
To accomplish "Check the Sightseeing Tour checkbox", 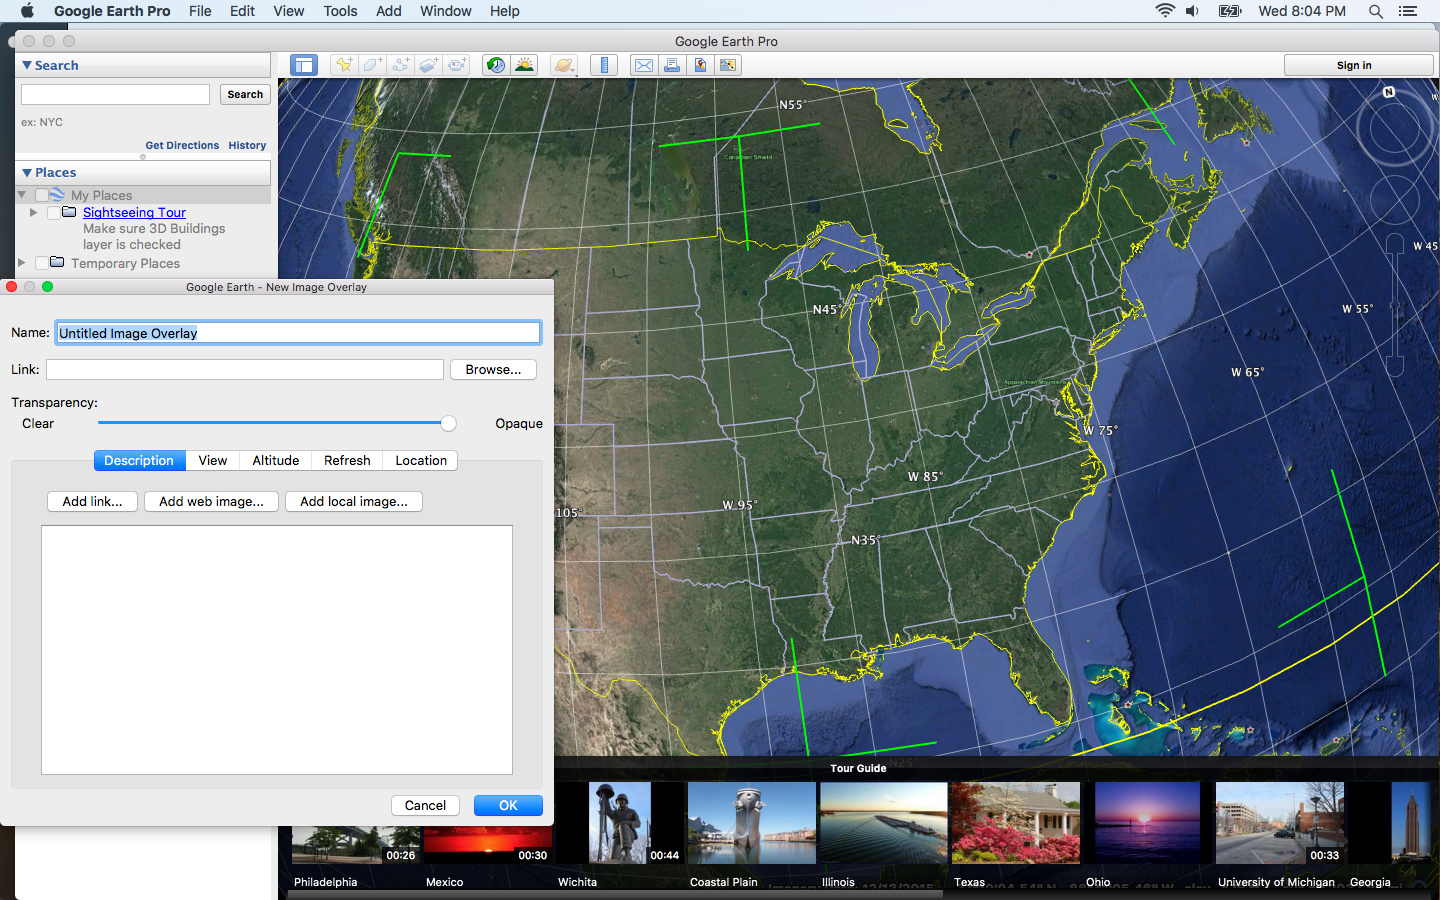I will click(53, 213).
